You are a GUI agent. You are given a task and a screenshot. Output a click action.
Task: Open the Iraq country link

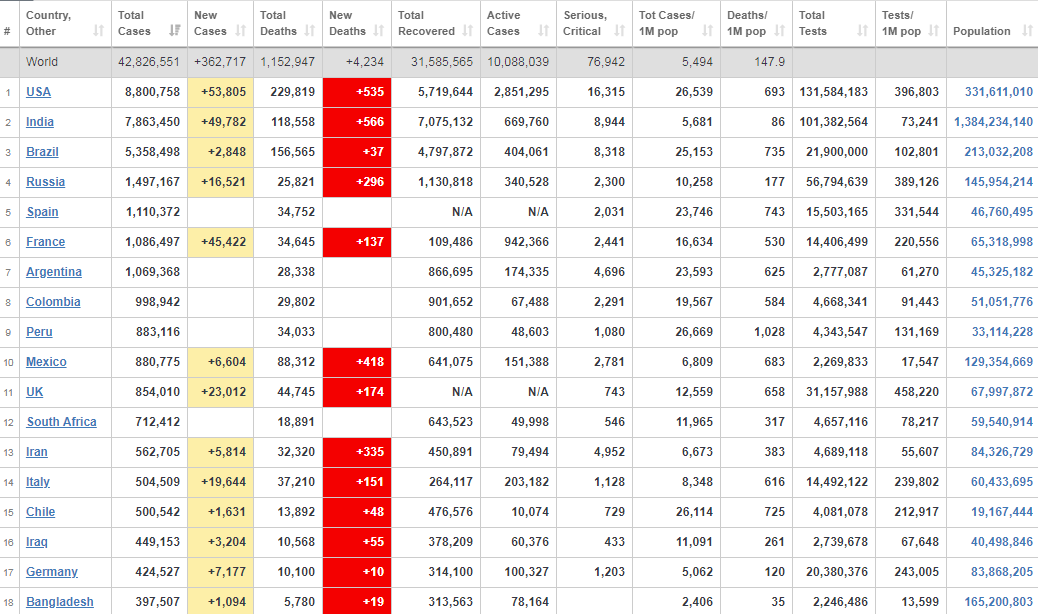click(37, 542)
